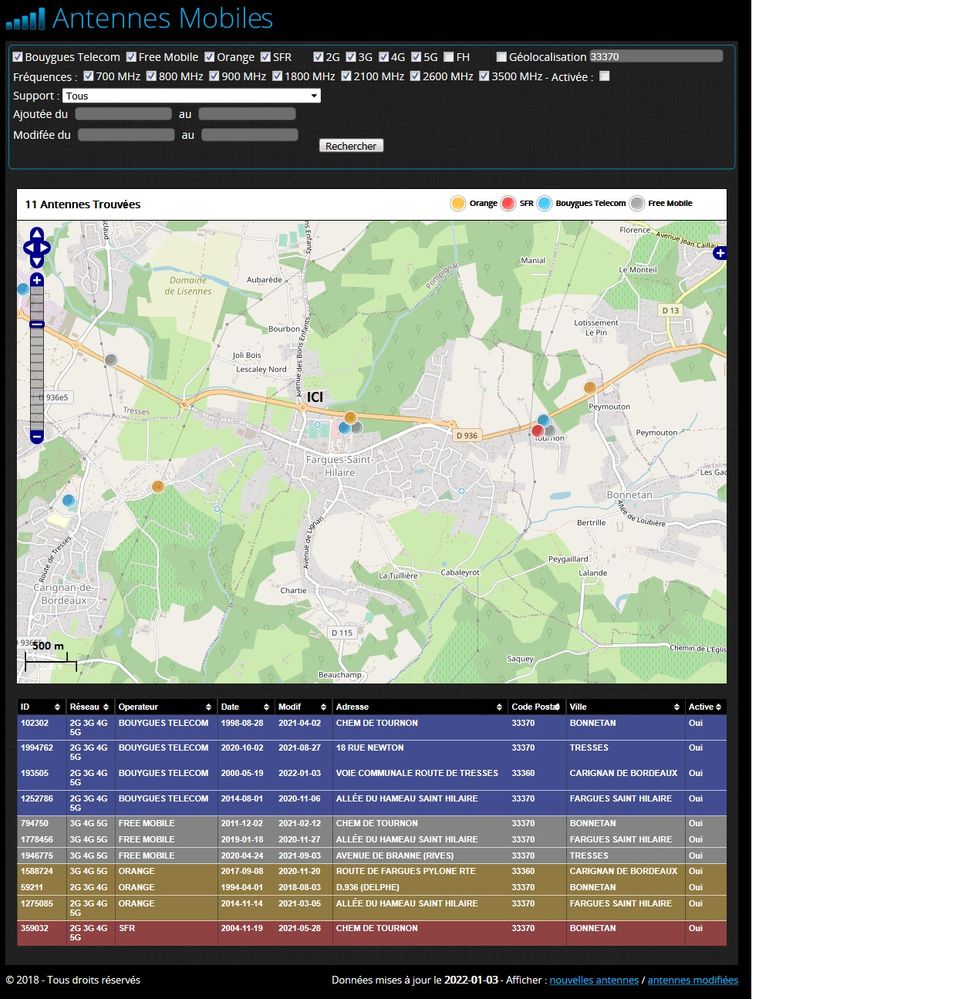Screen dimensions: 958x999
Task: Select the Bouygues row at 18 Rue Newton
Action: (370, 753)
